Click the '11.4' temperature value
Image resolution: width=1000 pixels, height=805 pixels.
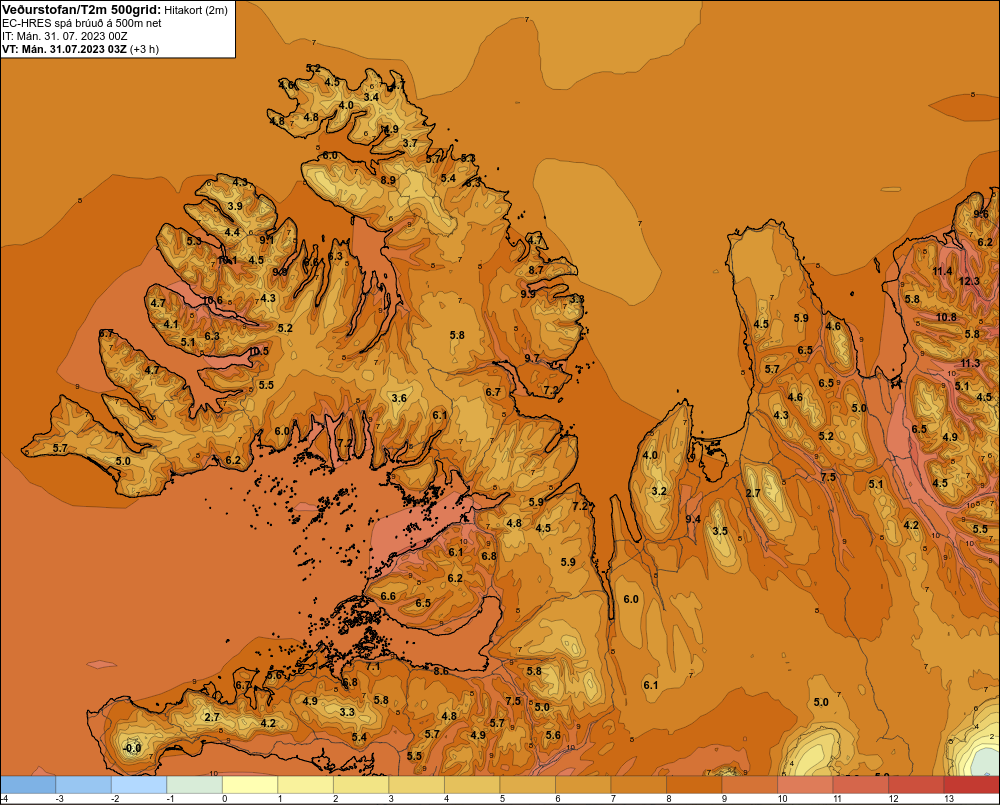942,271
